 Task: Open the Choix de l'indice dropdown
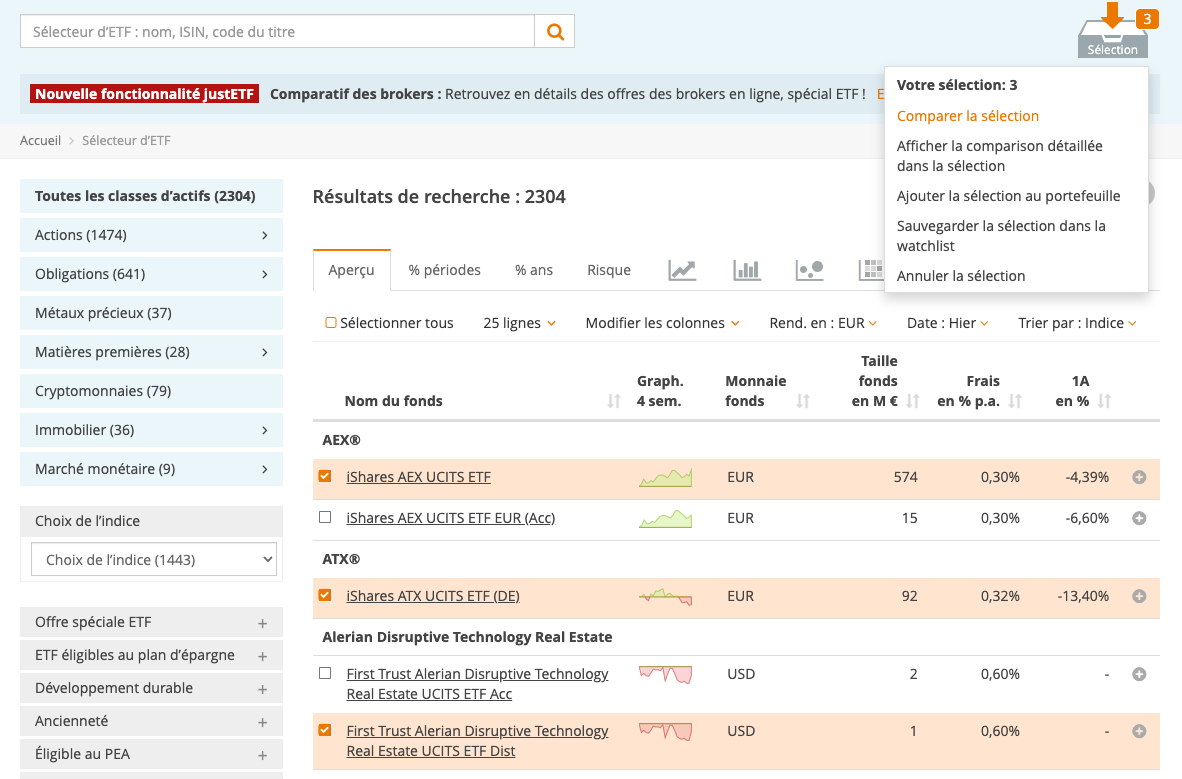pos(153,560)
